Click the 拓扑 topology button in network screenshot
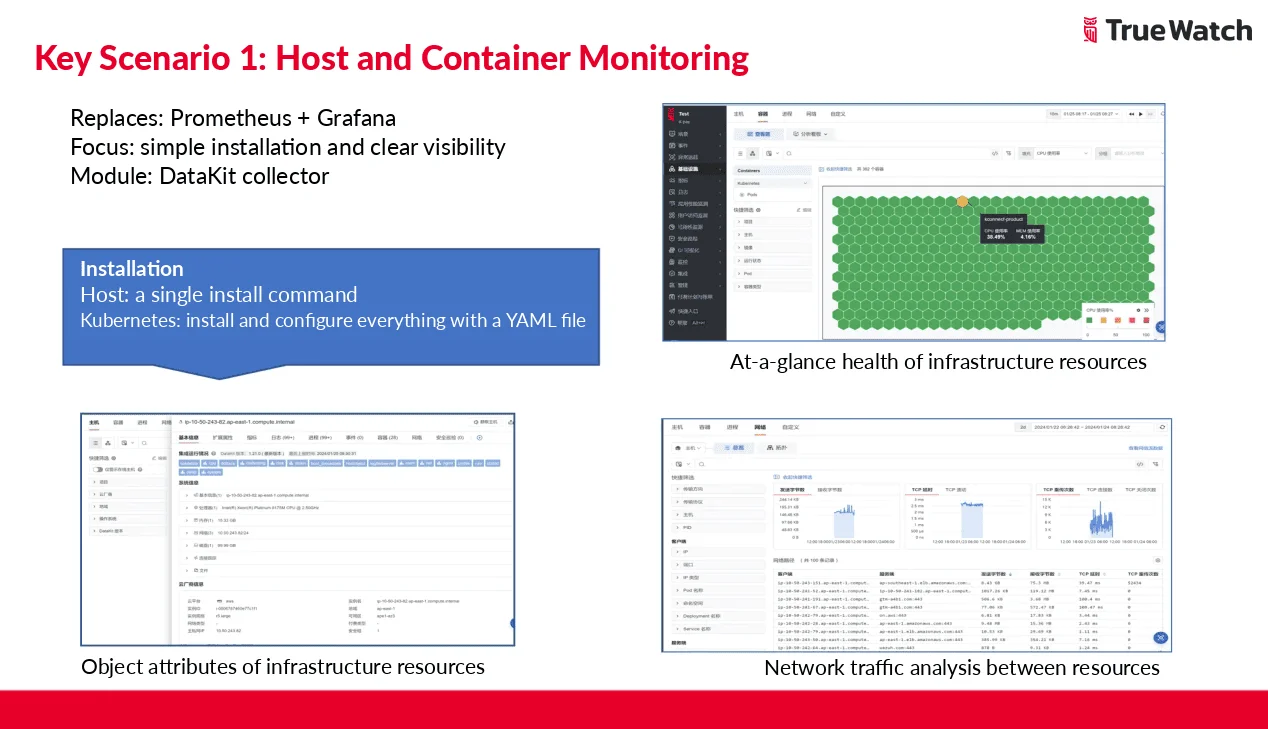Screen dimensions: 1268x729 (x=777, y=448)
